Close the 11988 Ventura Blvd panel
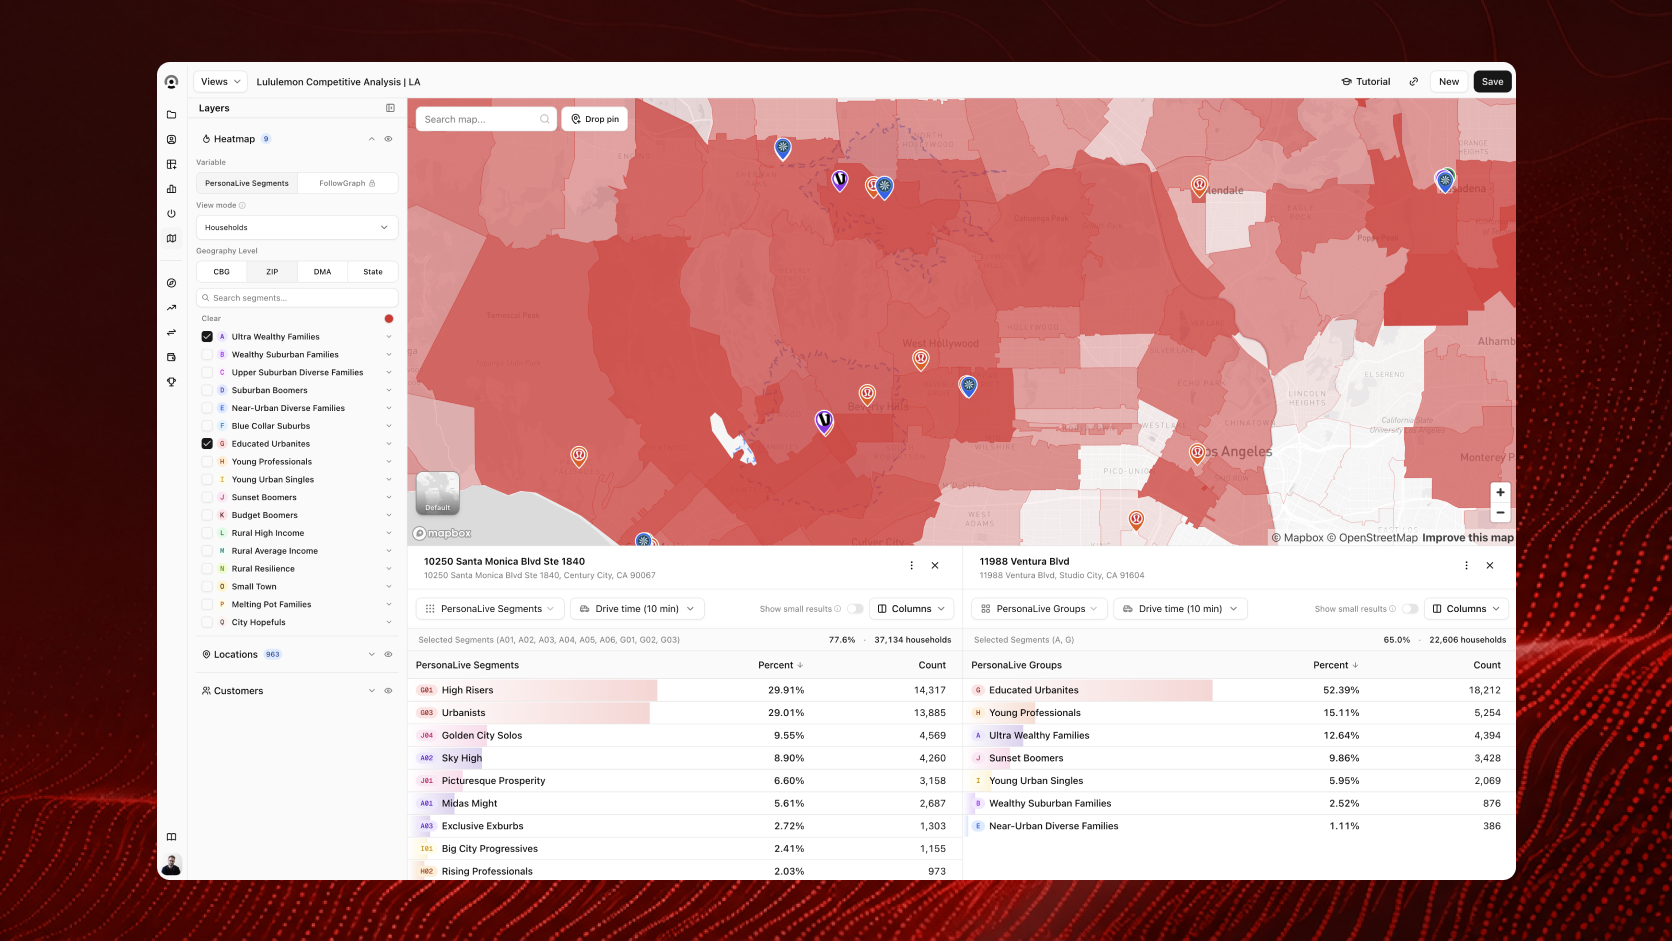 coord(1490,566)
